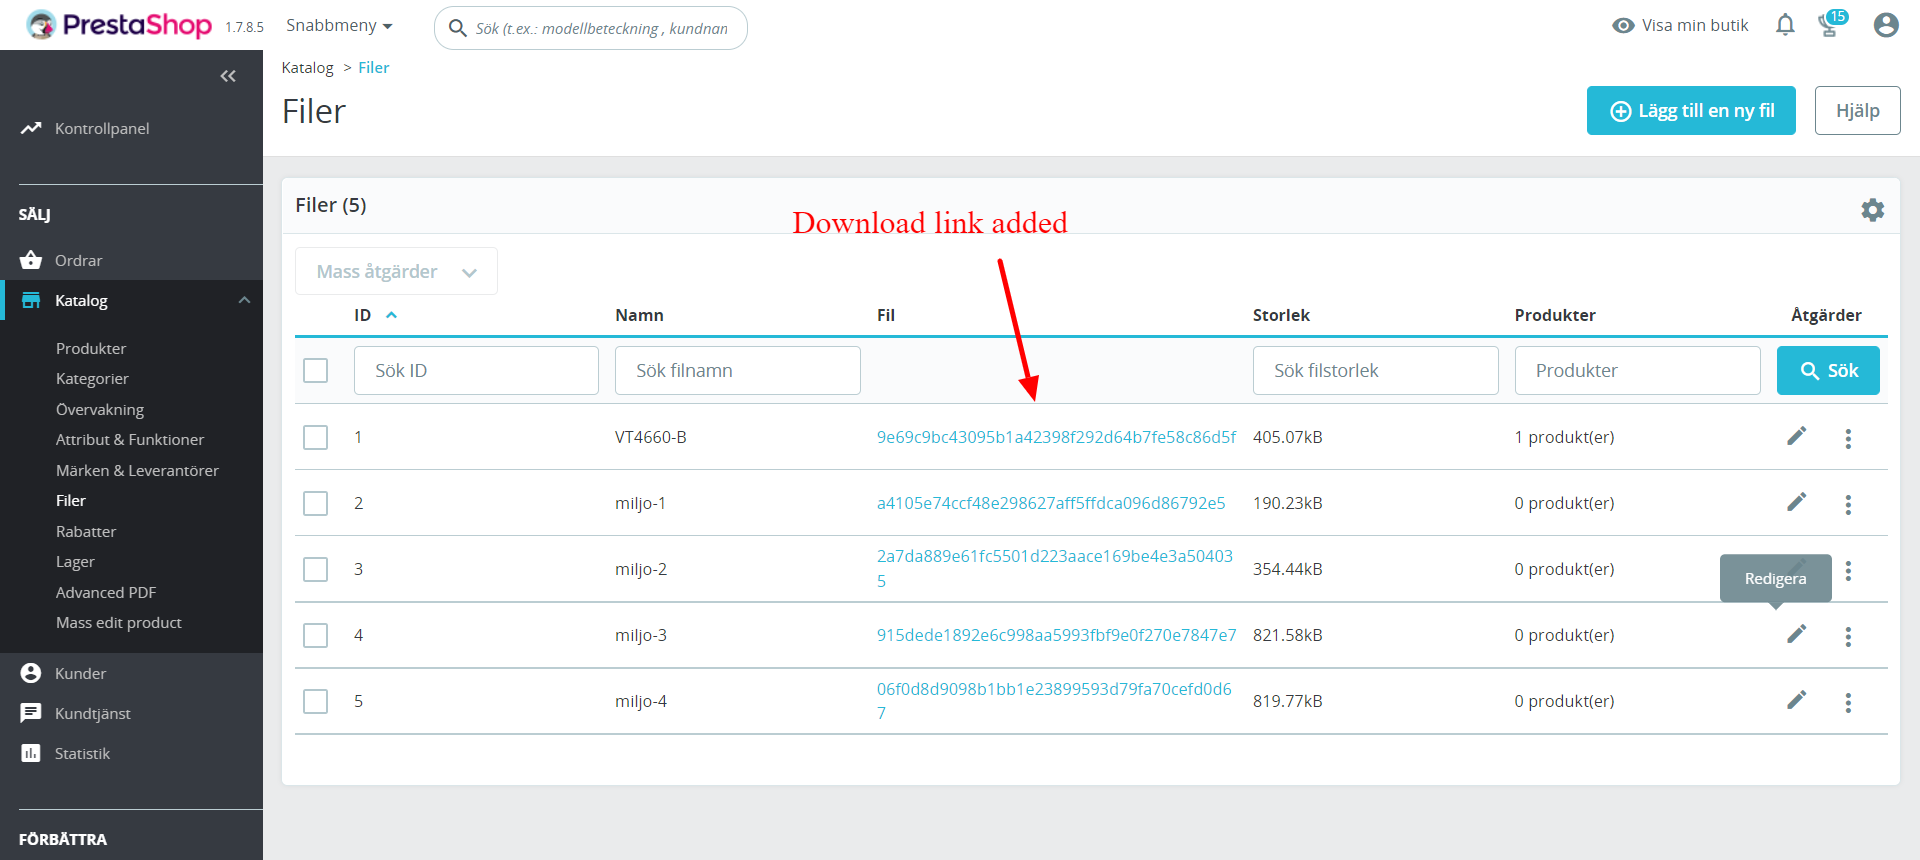1920x860 pixels.
Task: Check the box for miljo-4 row
Action: click(316, 701)
